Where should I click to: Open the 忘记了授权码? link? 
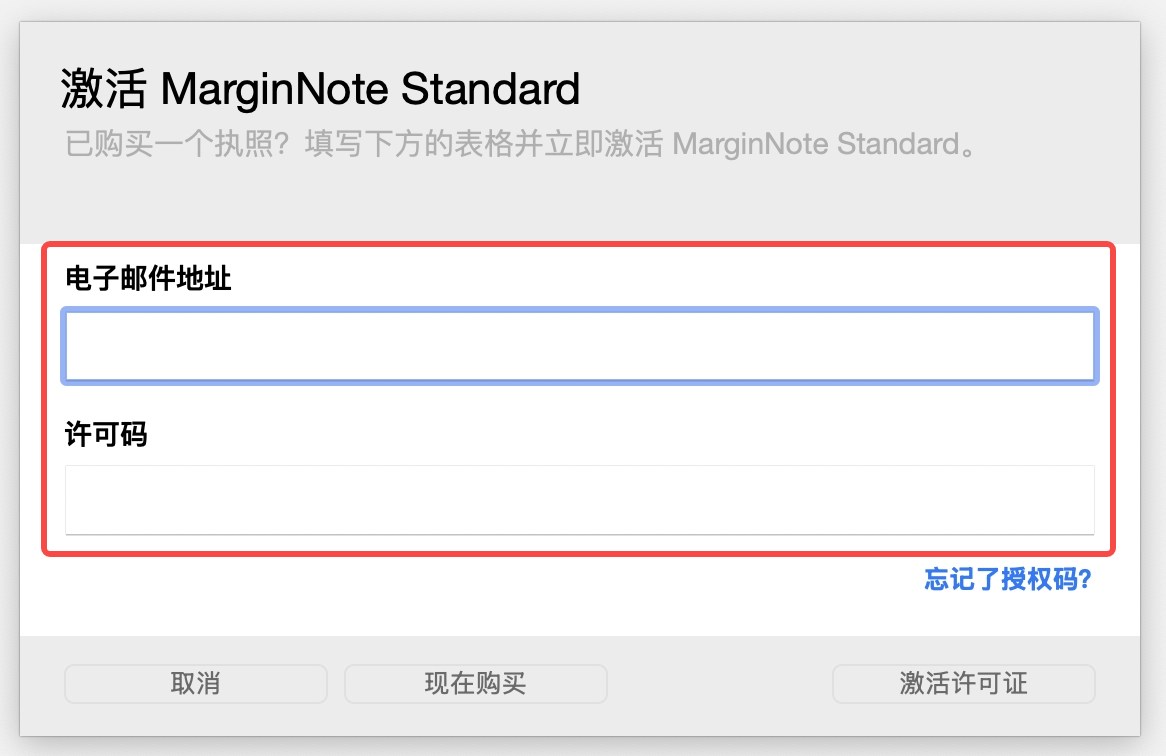1007,580
